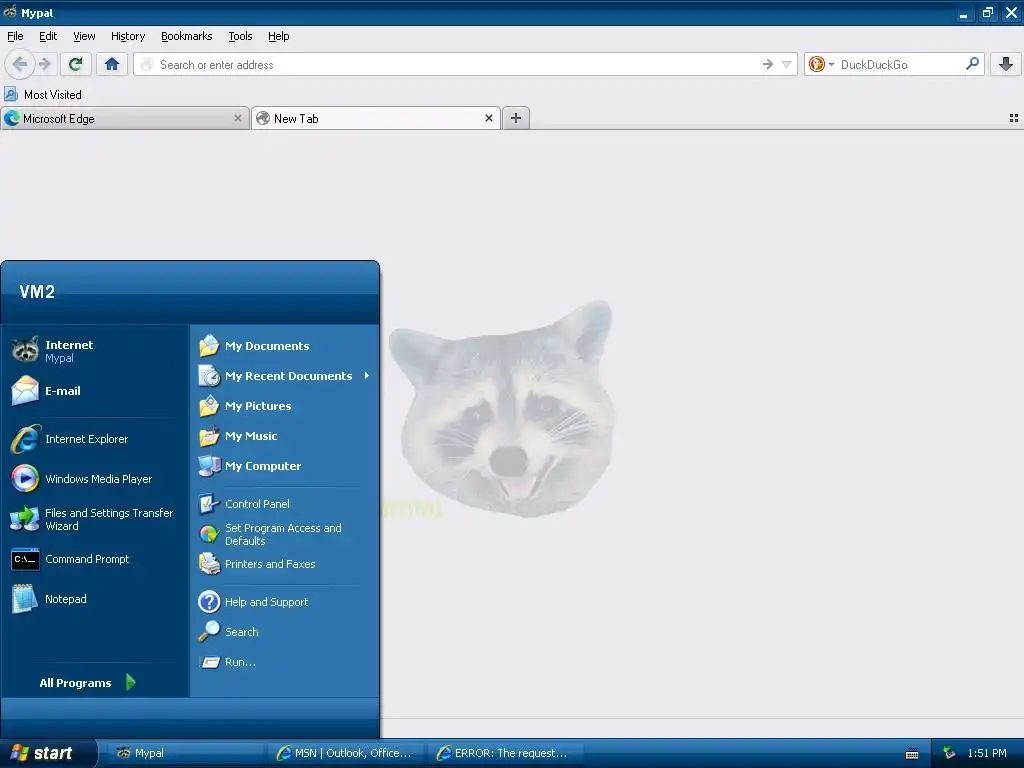
Task: Click the network connection tray icon
Action: click(949, 753)
